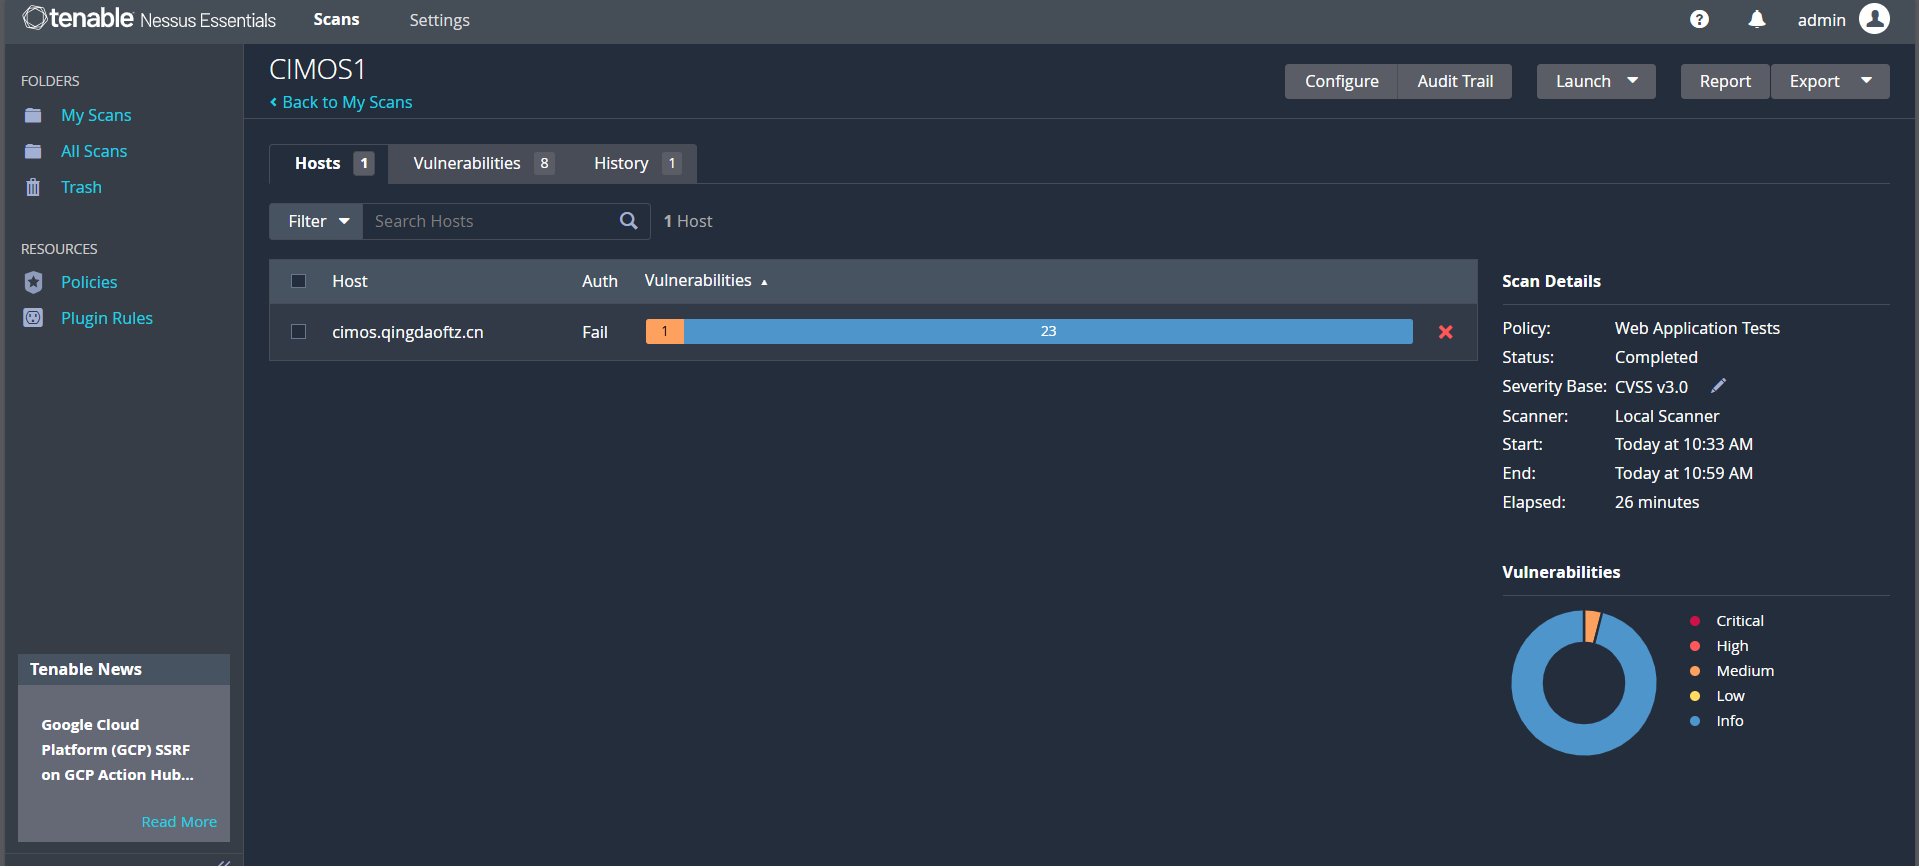Open the Scans top menu
The width and height of the screenshot is (1919, 866).
(x=336, y=20)
